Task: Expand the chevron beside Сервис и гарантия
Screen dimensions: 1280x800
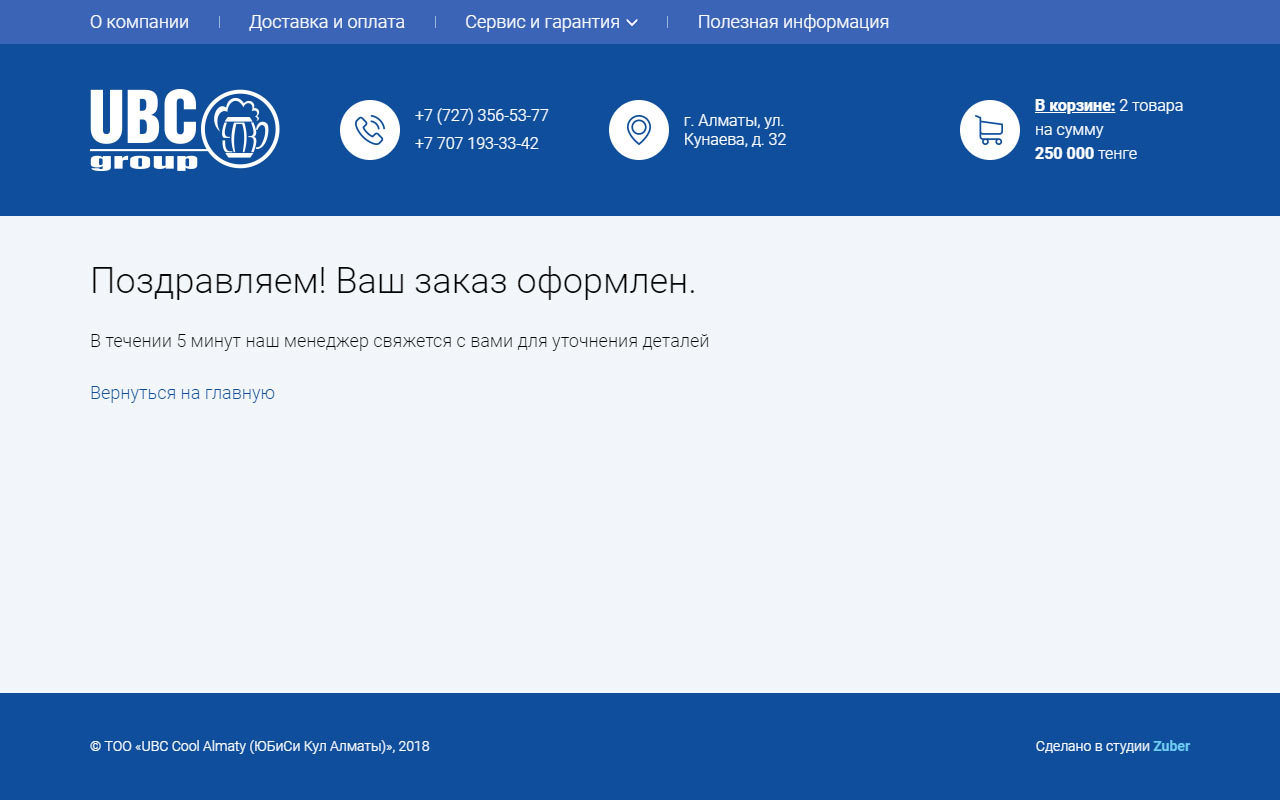Action: coord(632,23)
